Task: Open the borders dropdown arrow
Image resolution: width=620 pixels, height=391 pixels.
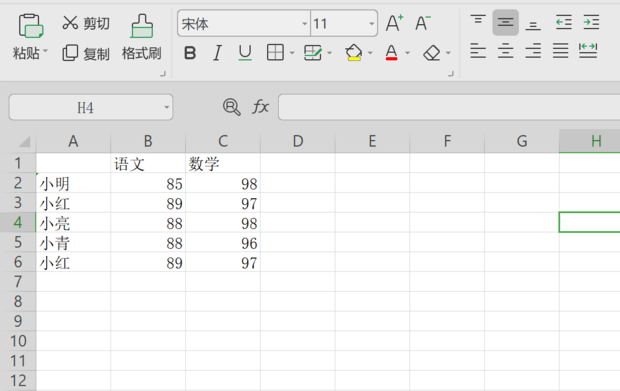Action: click(292, 53)
